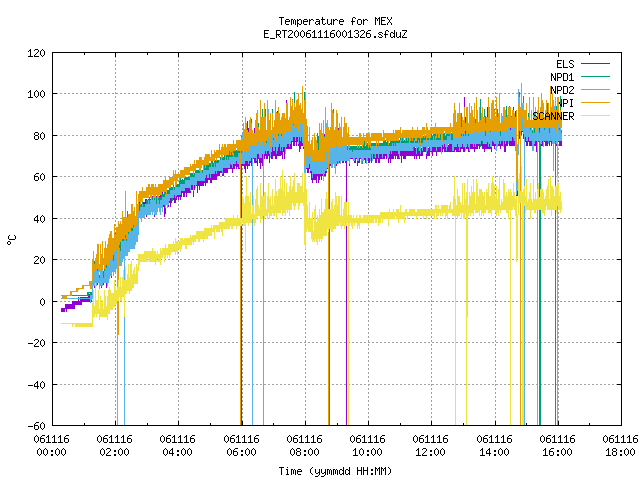Click the ELS legend label

click(565, 64)
